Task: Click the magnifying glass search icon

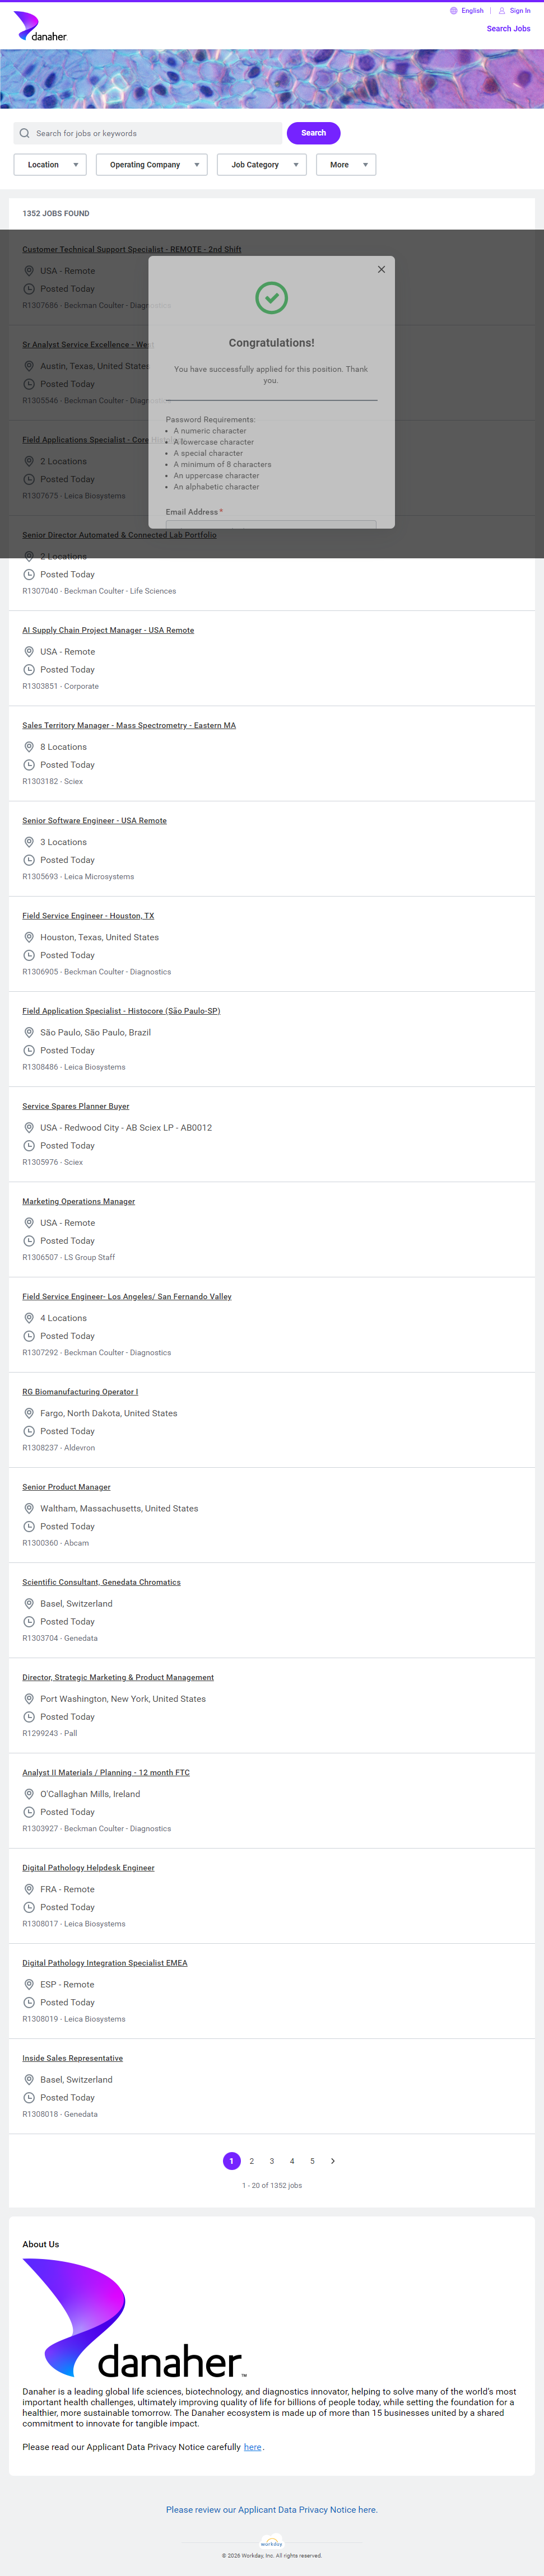Action: 25,133
